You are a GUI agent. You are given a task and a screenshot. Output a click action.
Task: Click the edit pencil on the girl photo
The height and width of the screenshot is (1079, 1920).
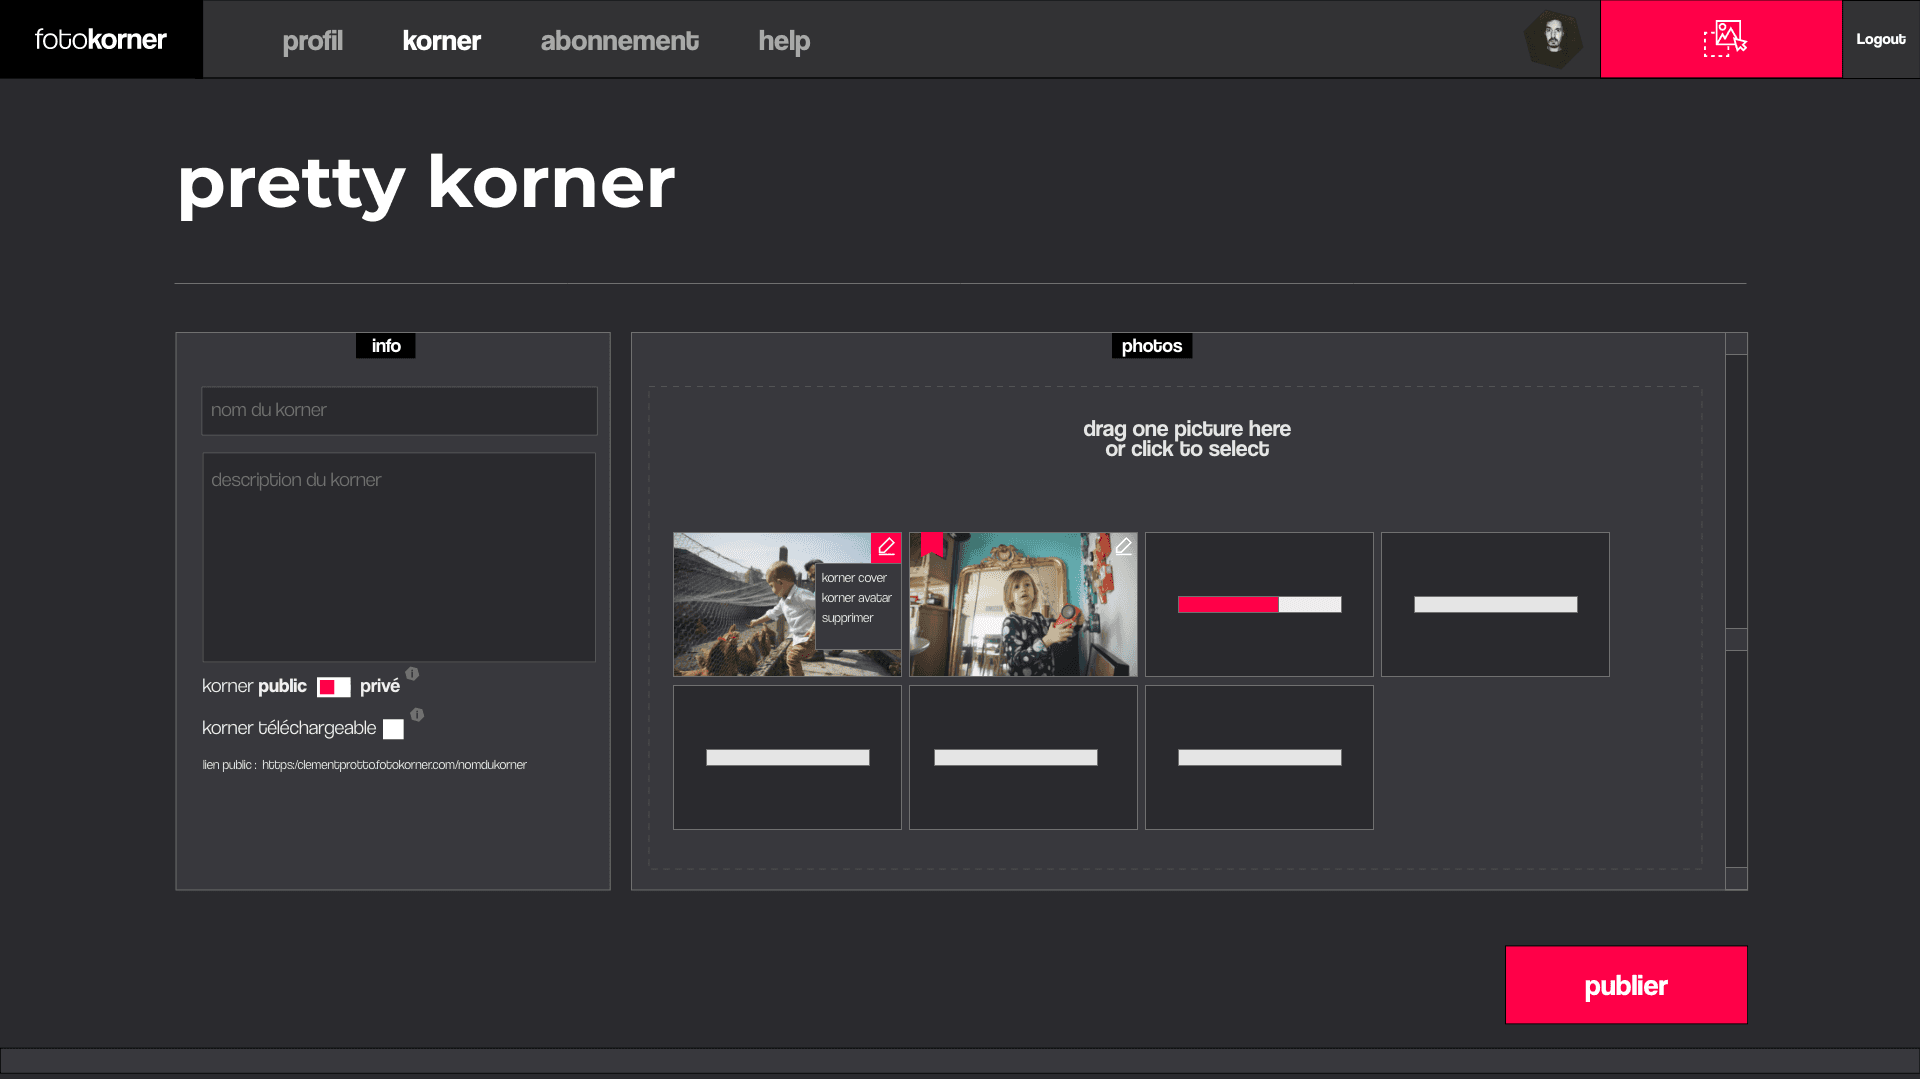click(x=1123, y=547)
